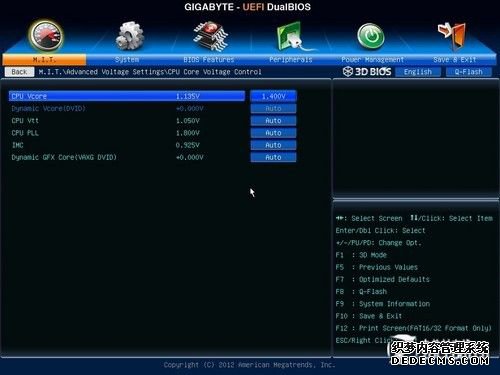Select the CPU Vcore setting row
This screenshot has width=500, height=375.
tap(127, 96)
